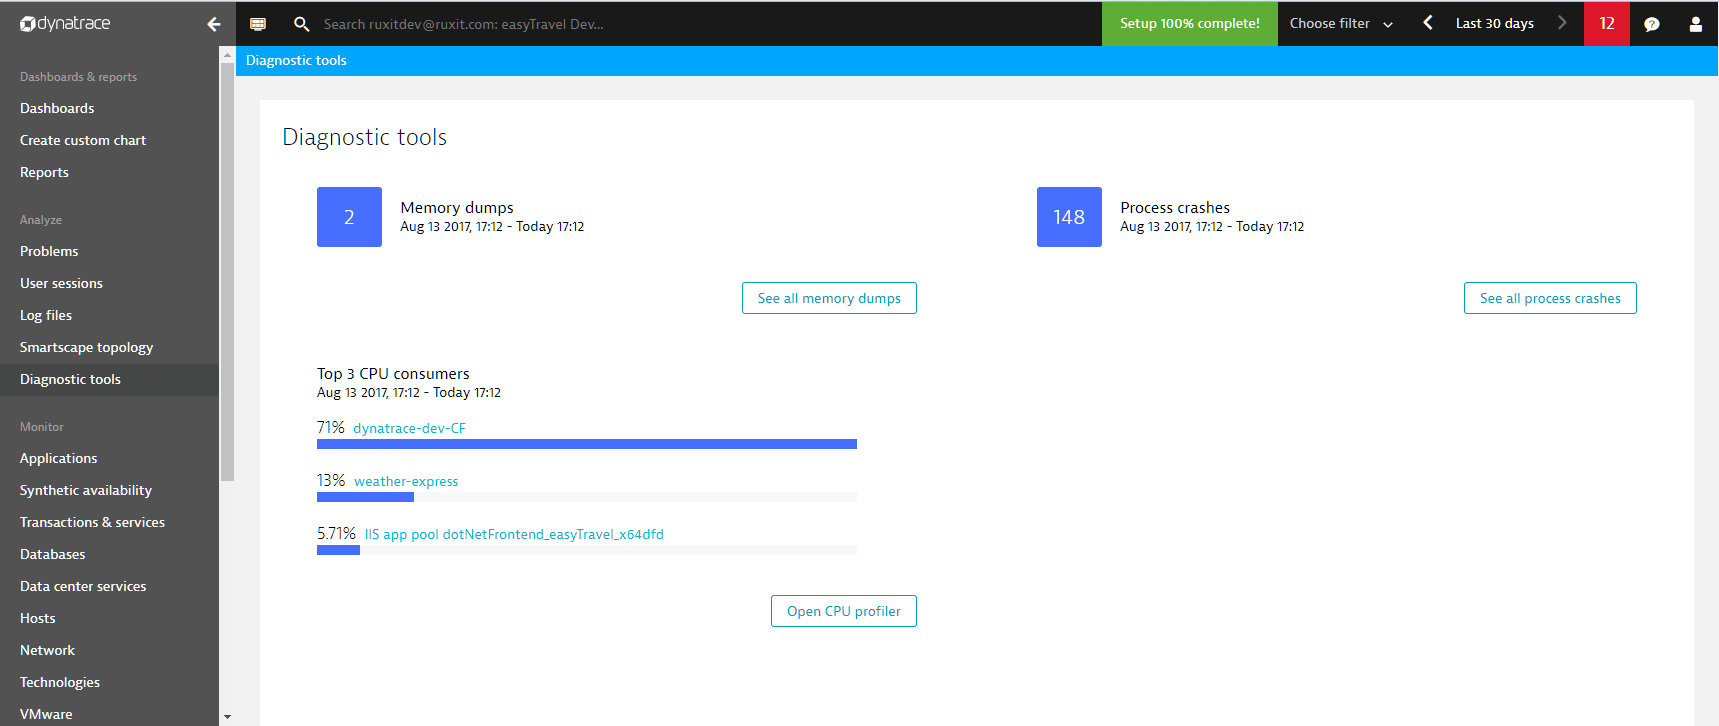Click the sidebar scrollbar thumb

[x=227, y=272]
